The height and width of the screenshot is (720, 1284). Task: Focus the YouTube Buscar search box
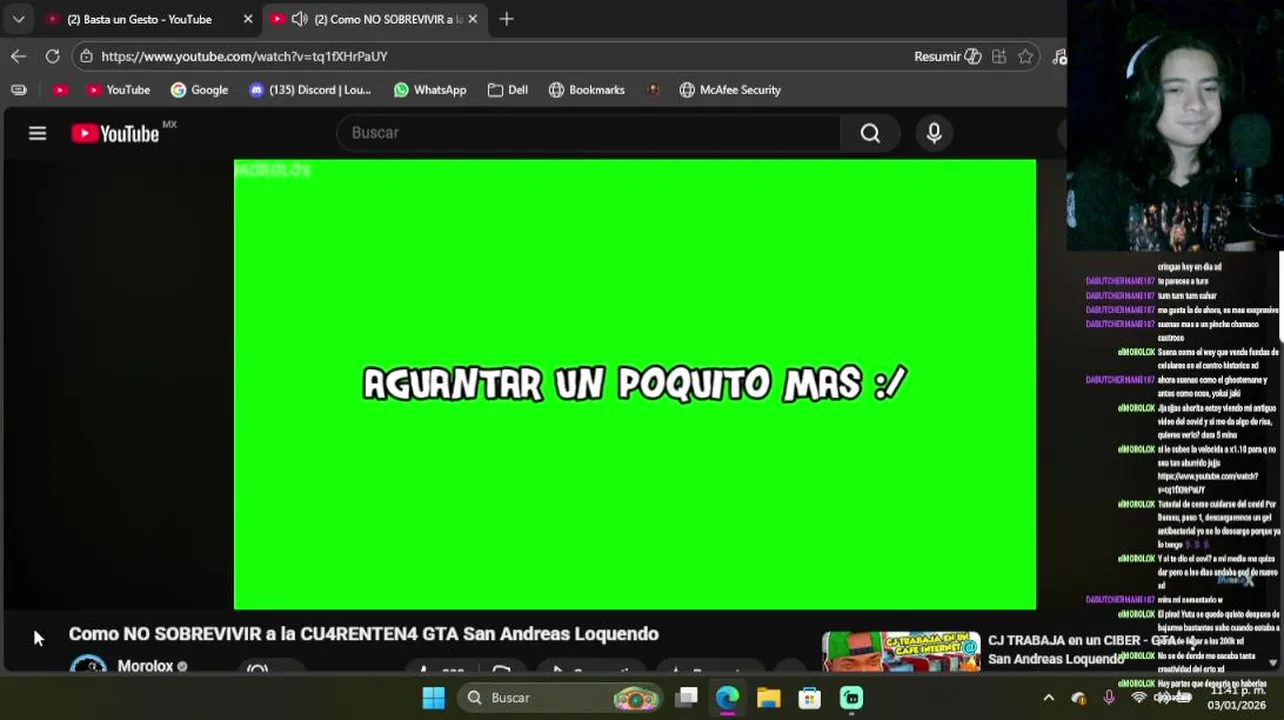pyautogui.click(x=590, y=133)
